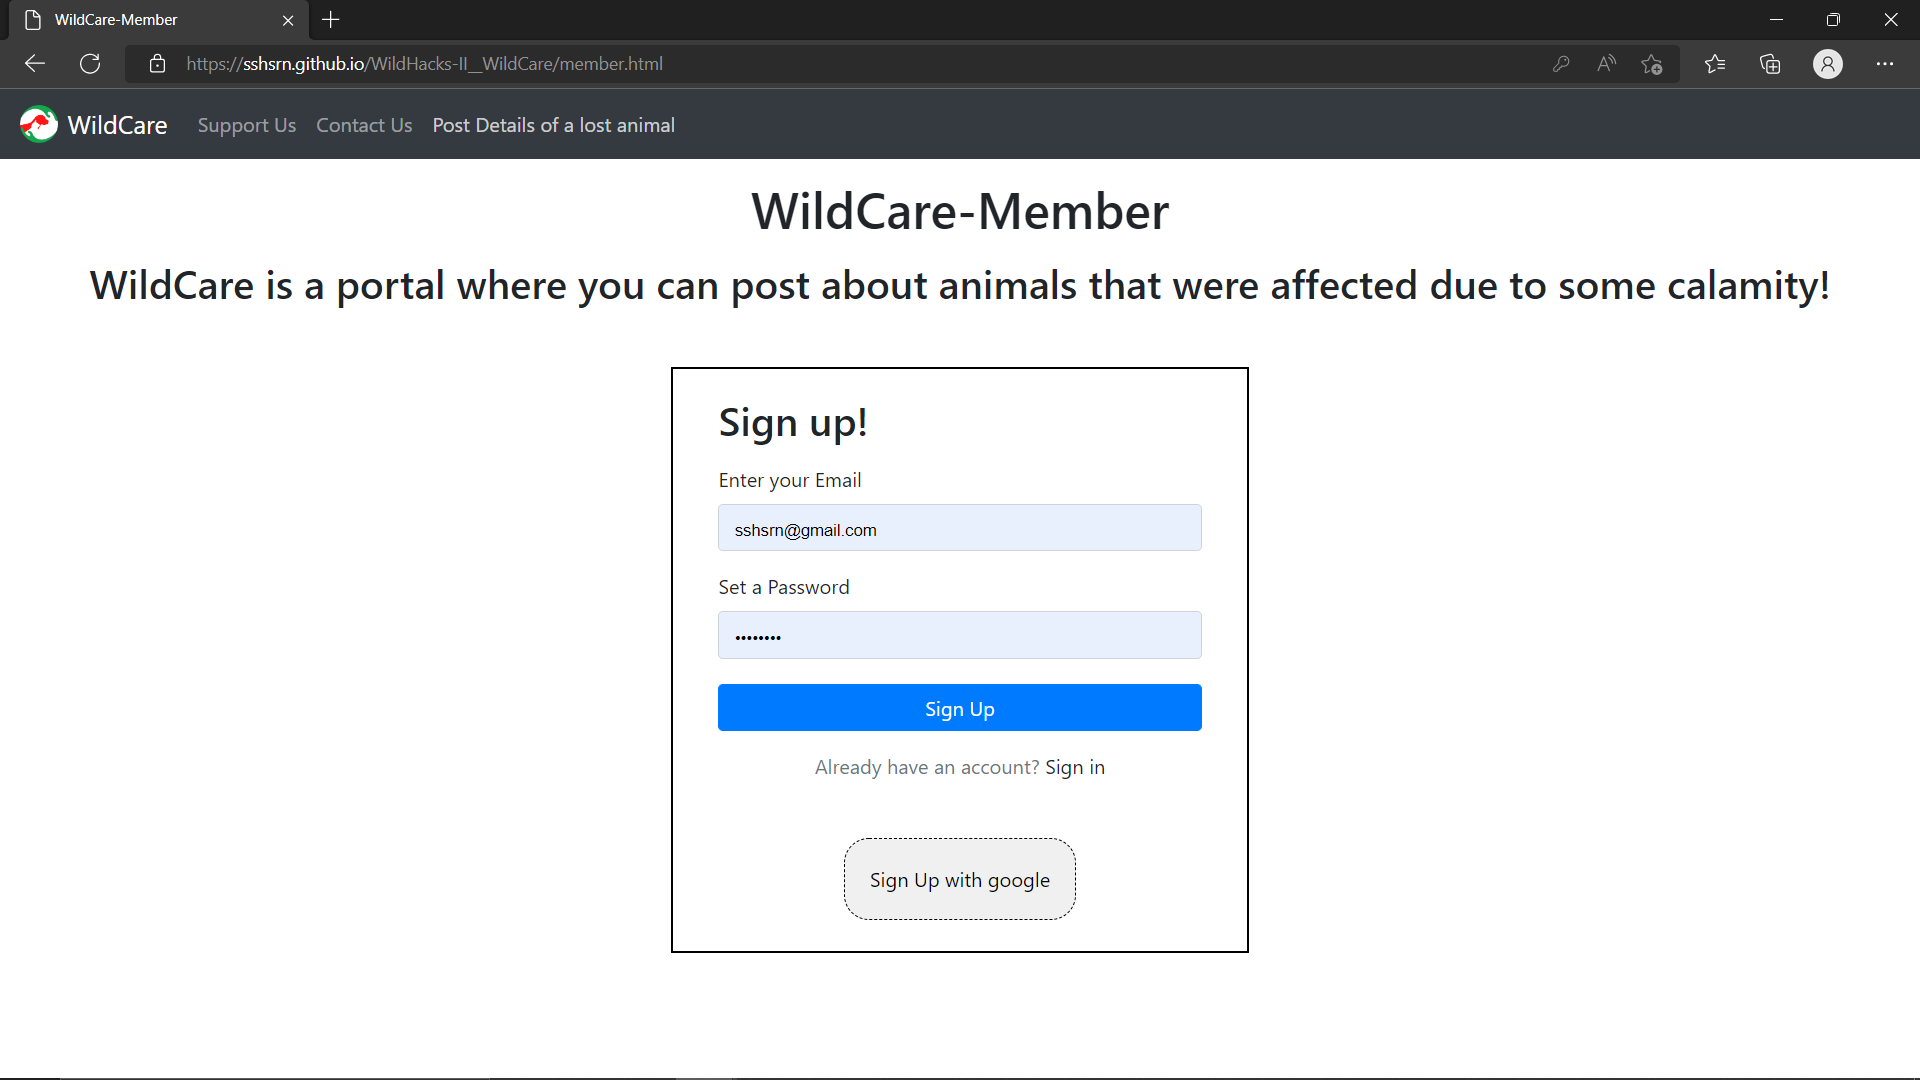Reload the page with refresh icon
The image size is (1920, 1080).
90,64
